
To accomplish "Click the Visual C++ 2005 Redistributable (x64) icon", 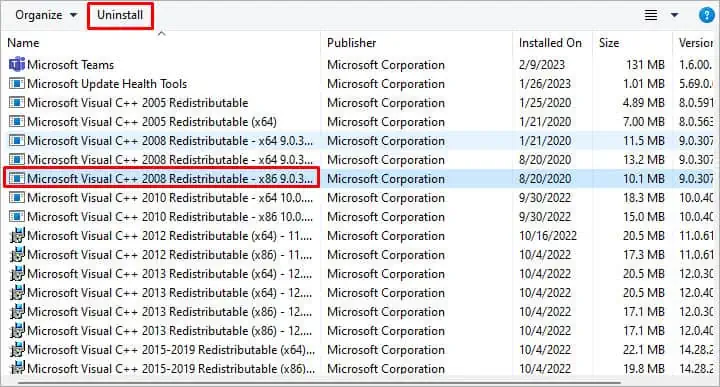I will [17, 122].
